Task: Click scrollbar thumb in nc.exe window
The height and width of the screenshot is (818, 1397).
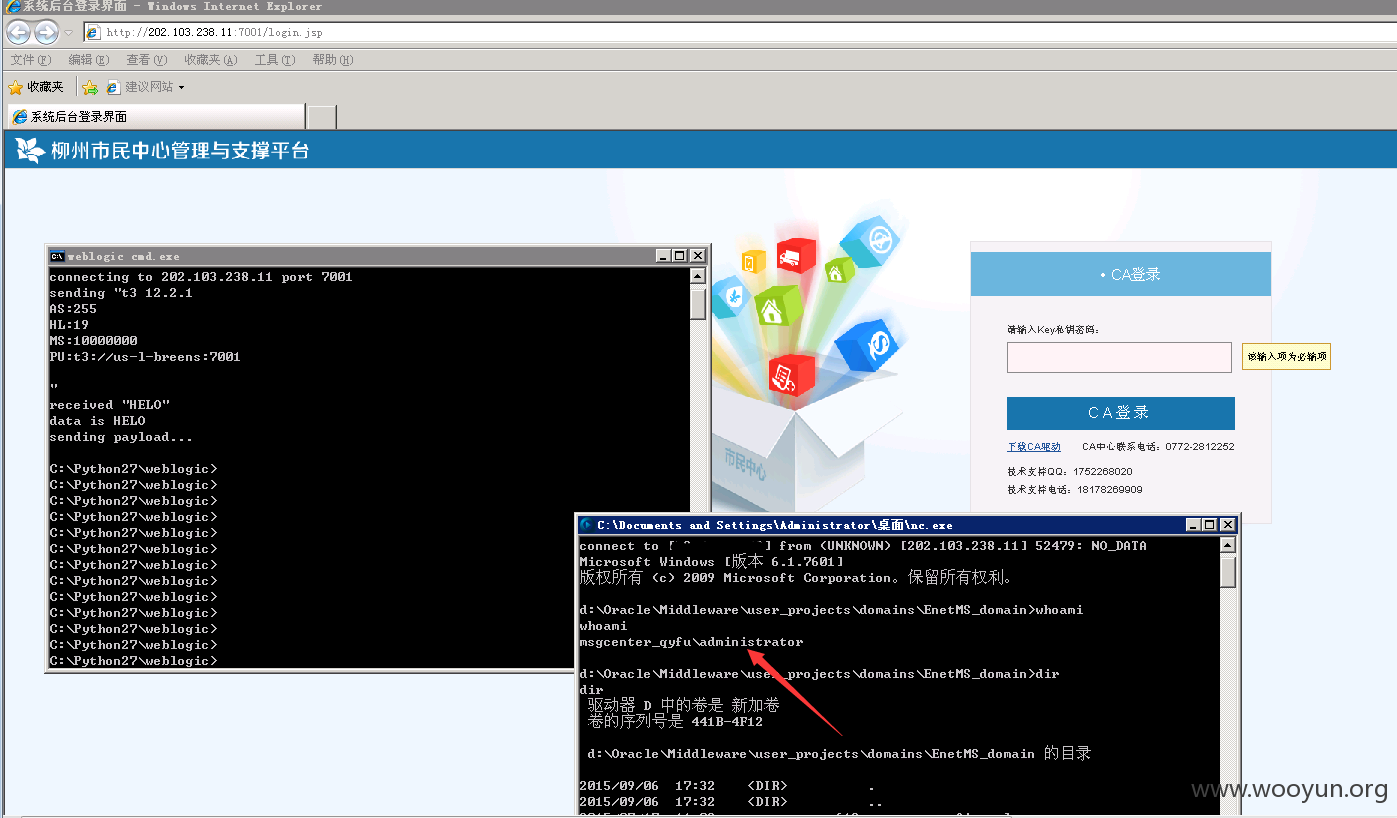Action: click(x=1228, y=572)
